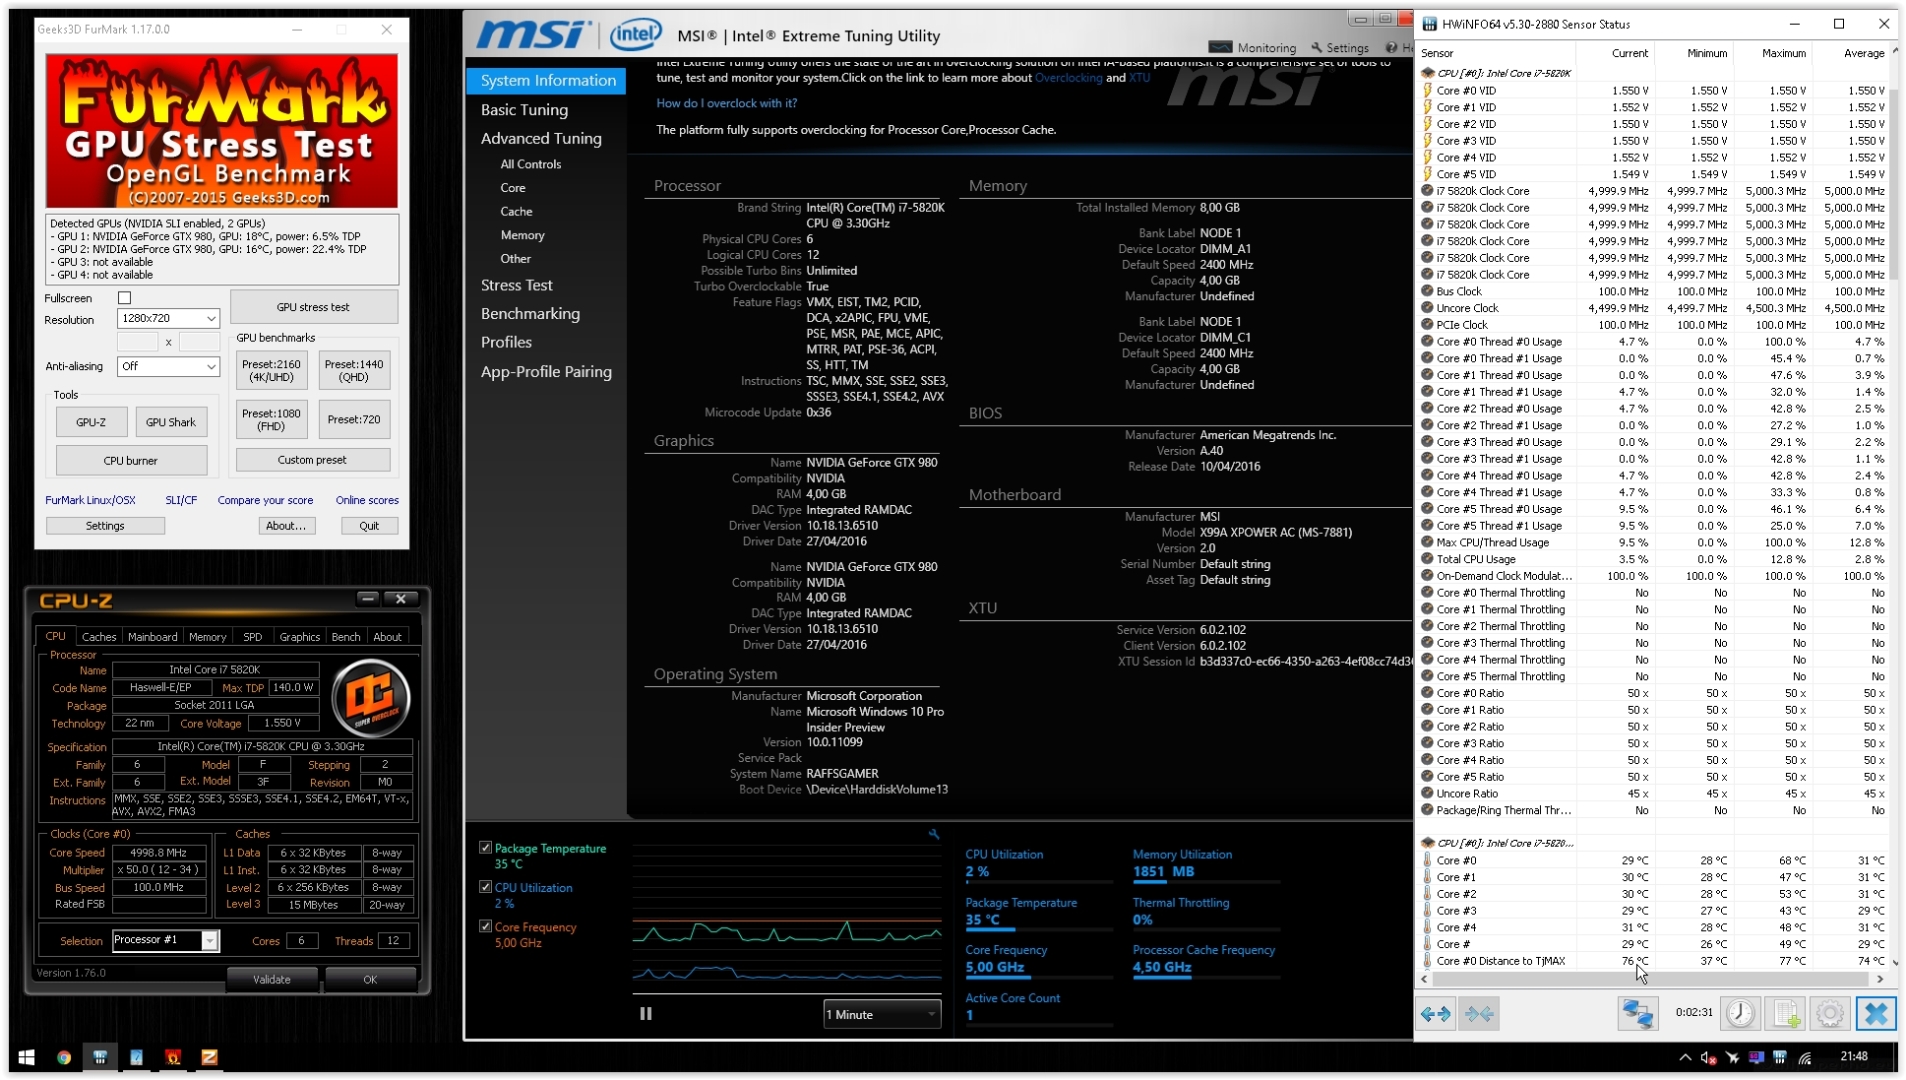Screen dimensions: 1906x1080
Task: Click Bus Clock sensor row icon
Action: point(1428,291)
